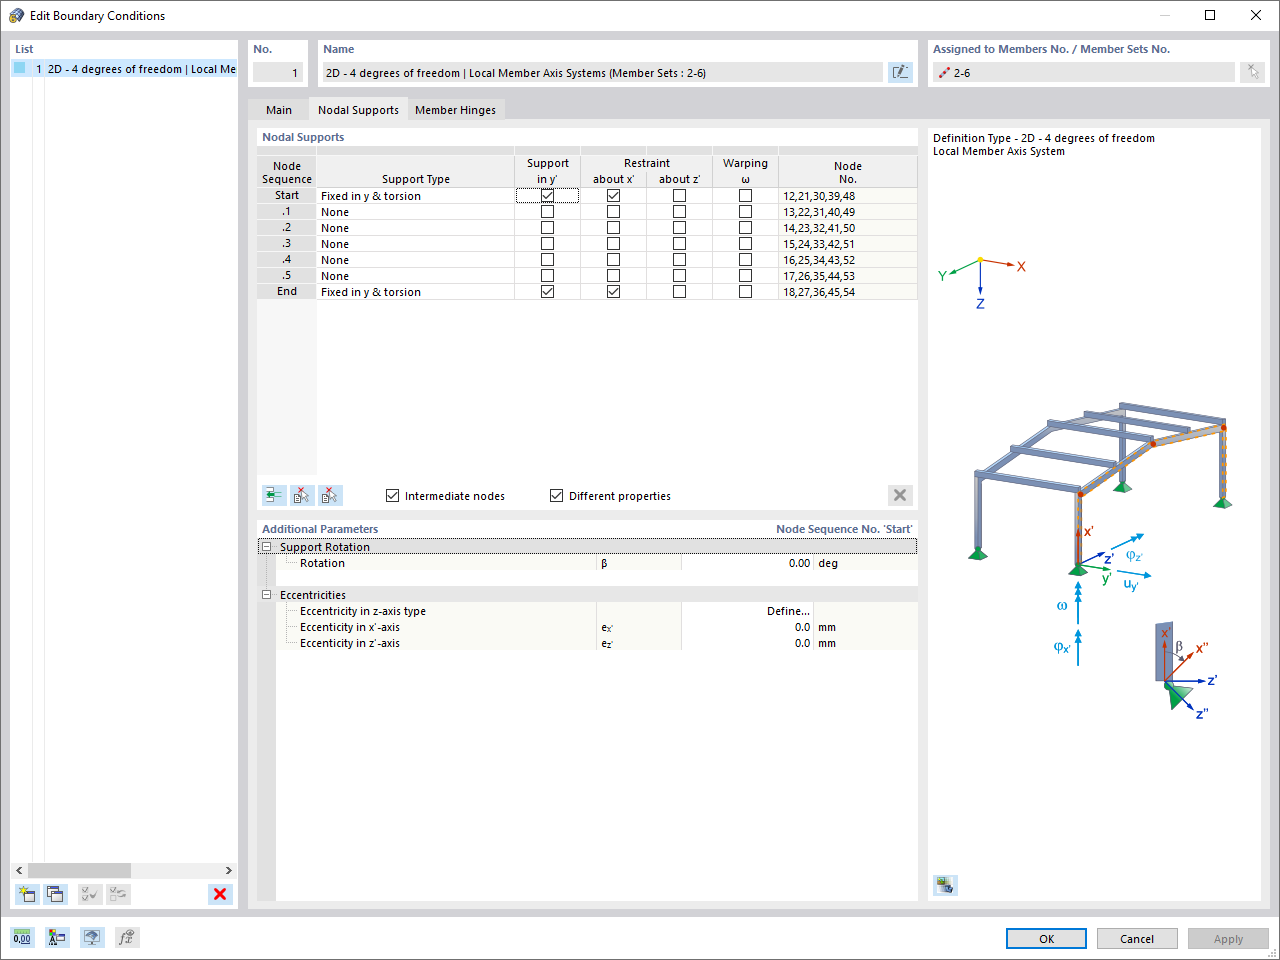Toggle Support in y' for Start row
This screenshot has width=1280, height=960.
547,196
